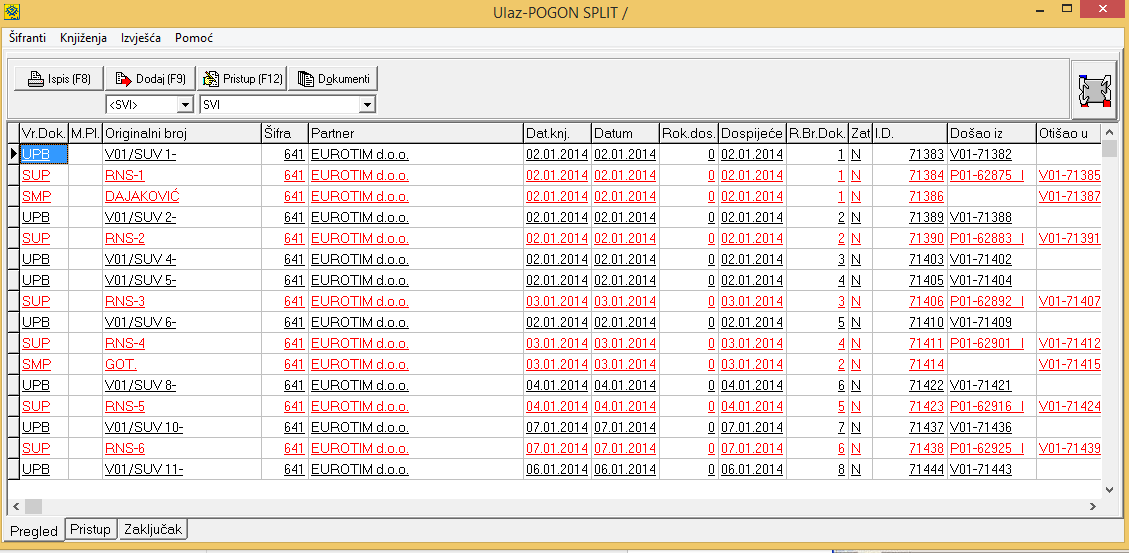Select the RNS-2 cell
Image resolution: width=1129 pixels, height=553 pixels.
click(182, 238)
